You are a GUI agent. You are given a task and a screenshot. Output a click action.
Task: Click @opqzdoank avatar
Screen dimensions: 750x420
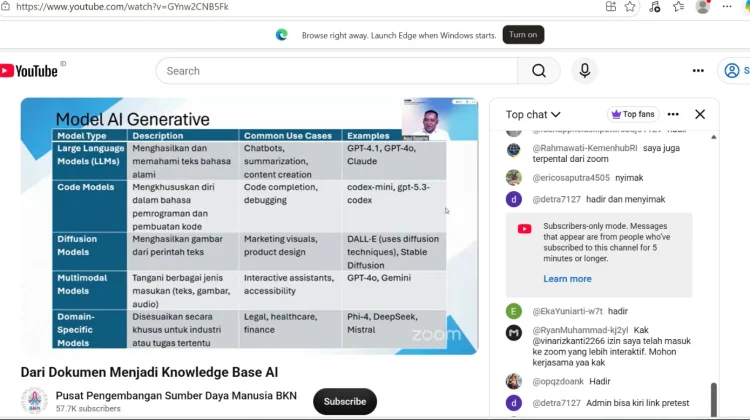(x=514, y=381)
